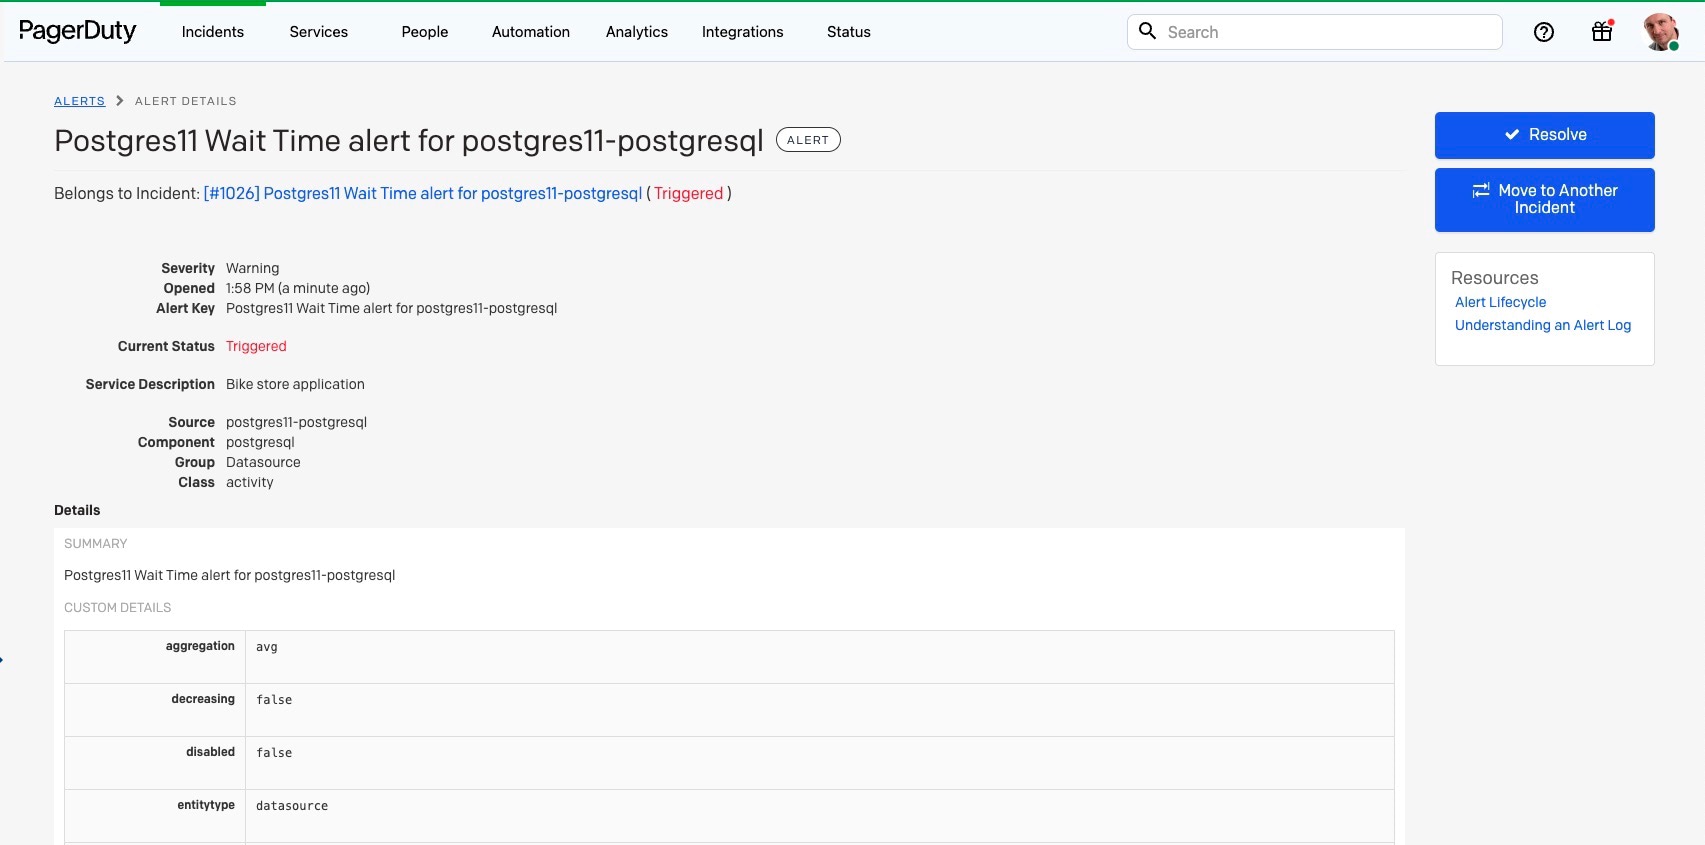The width and height of the screenshot is (1705, 845).
Task: Click the 'postgresql' component value
Action: pos(260,442)
